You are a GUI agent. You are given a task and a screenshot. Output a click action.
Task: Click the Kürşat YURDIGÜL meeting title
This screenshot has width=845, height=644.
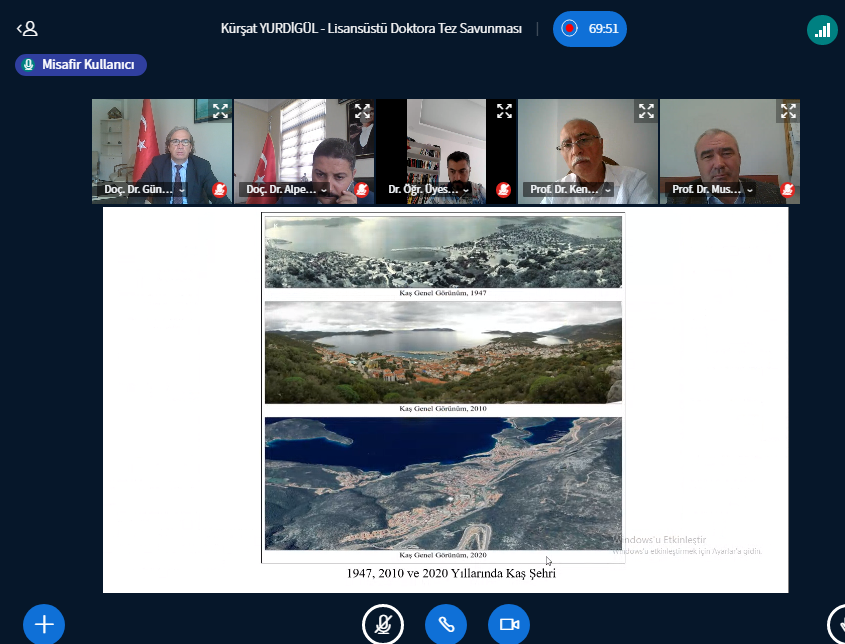[x=371, y=29]
